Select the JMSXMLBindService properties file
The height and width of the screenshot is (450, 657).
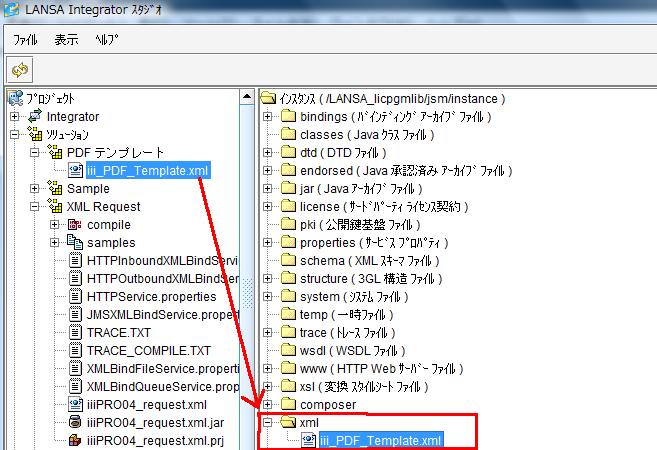(163, 315)
